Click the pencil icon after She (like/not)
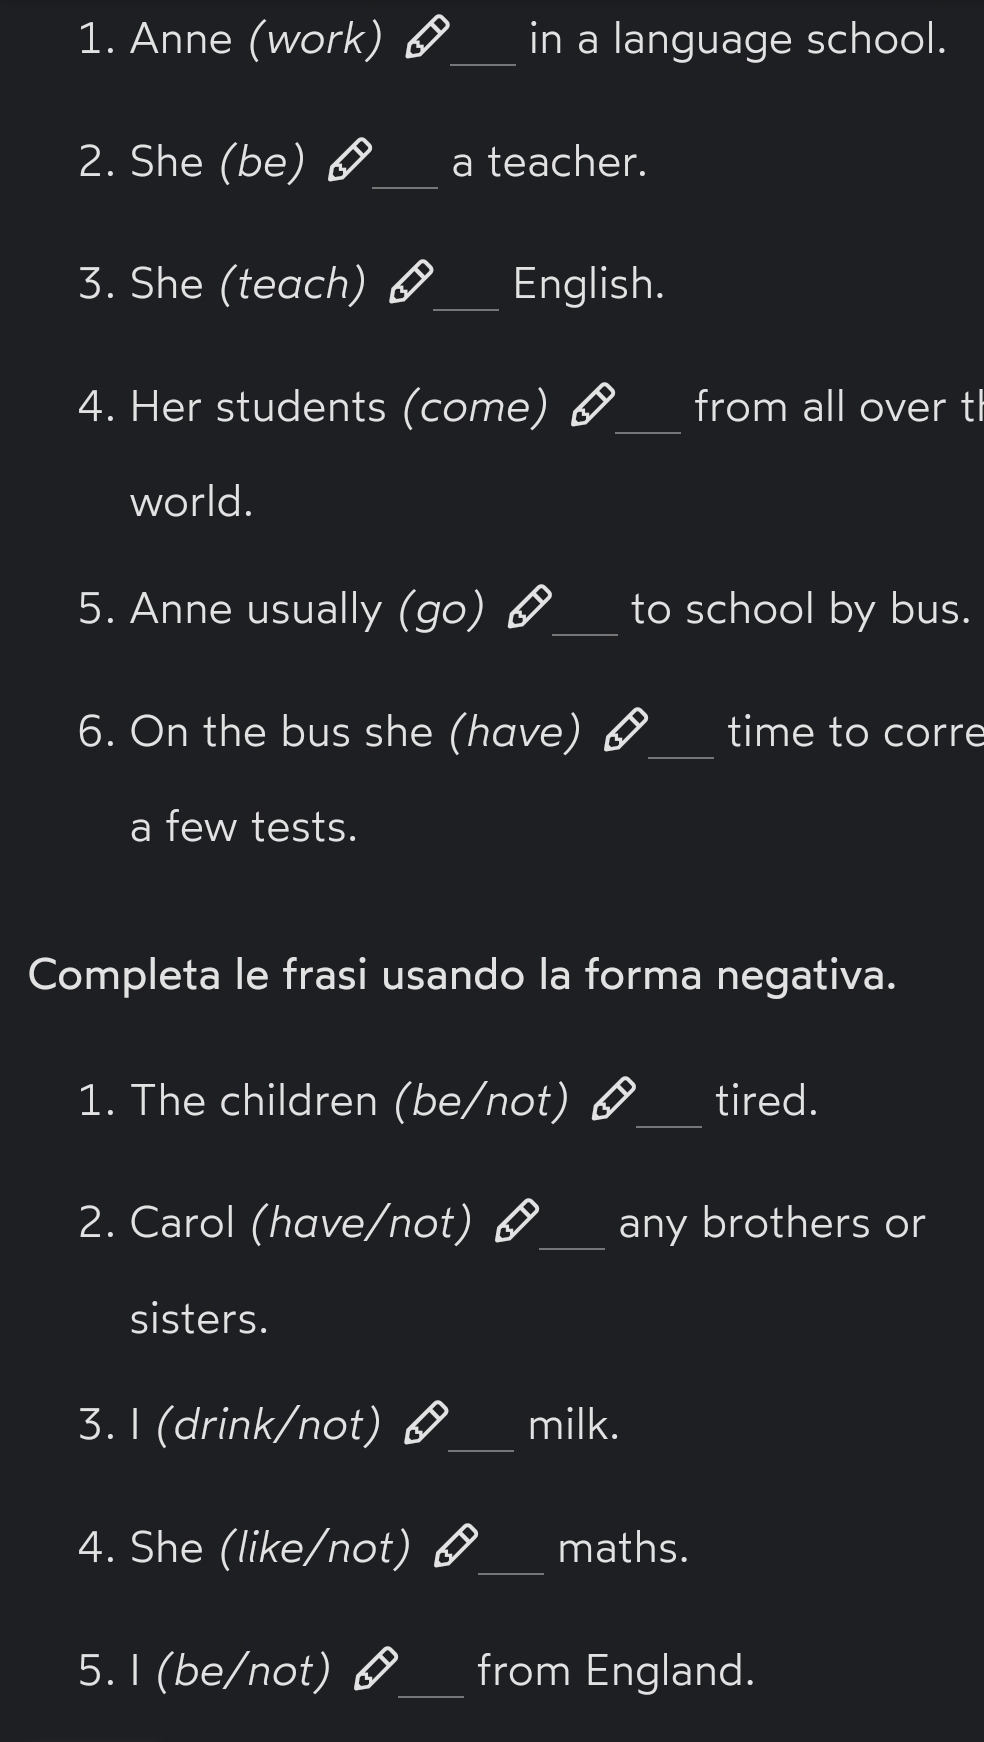The width and height of the screenshot is (984, 1742). point(456,1547)
